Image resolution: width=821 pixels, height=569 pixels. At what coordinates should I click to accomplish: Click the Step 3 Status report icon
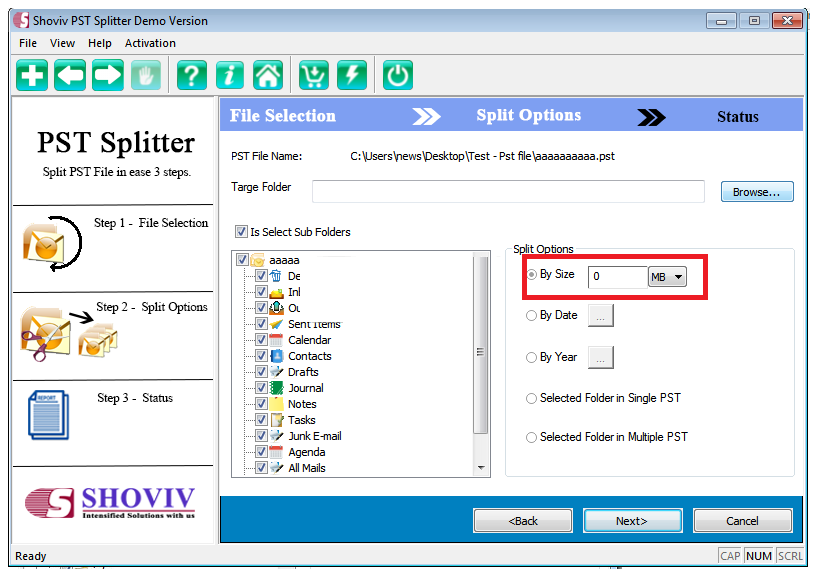(49, 415)
